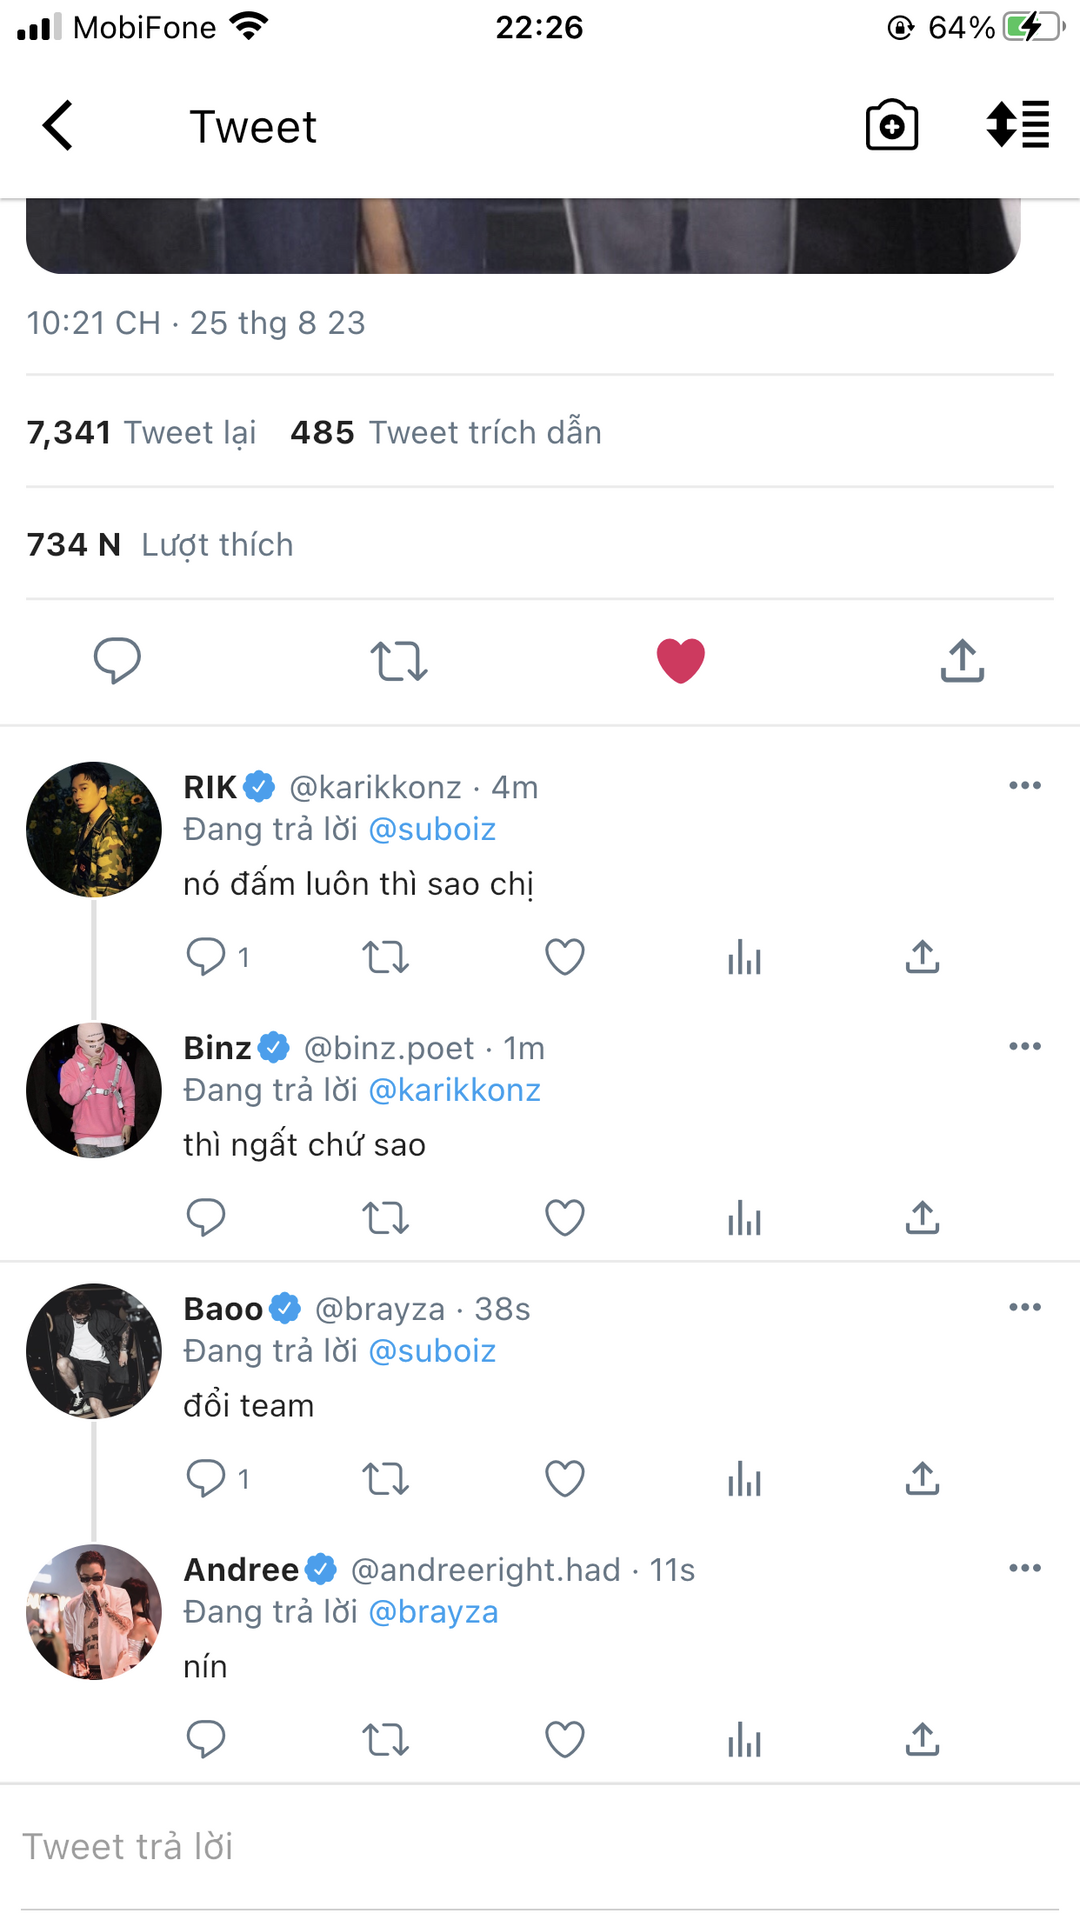Open the @karikkonz mention in Binz's reply
The width and height of the screenshot is (1080, 1920).
coord(454,1090)
